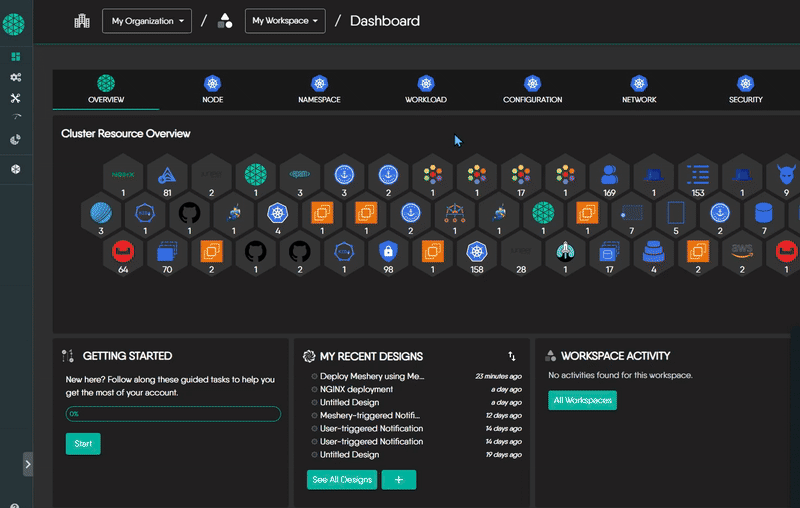Open the My Organization dropdown
The width and height of the screenshot is (800, 508).
pos(147,21)
